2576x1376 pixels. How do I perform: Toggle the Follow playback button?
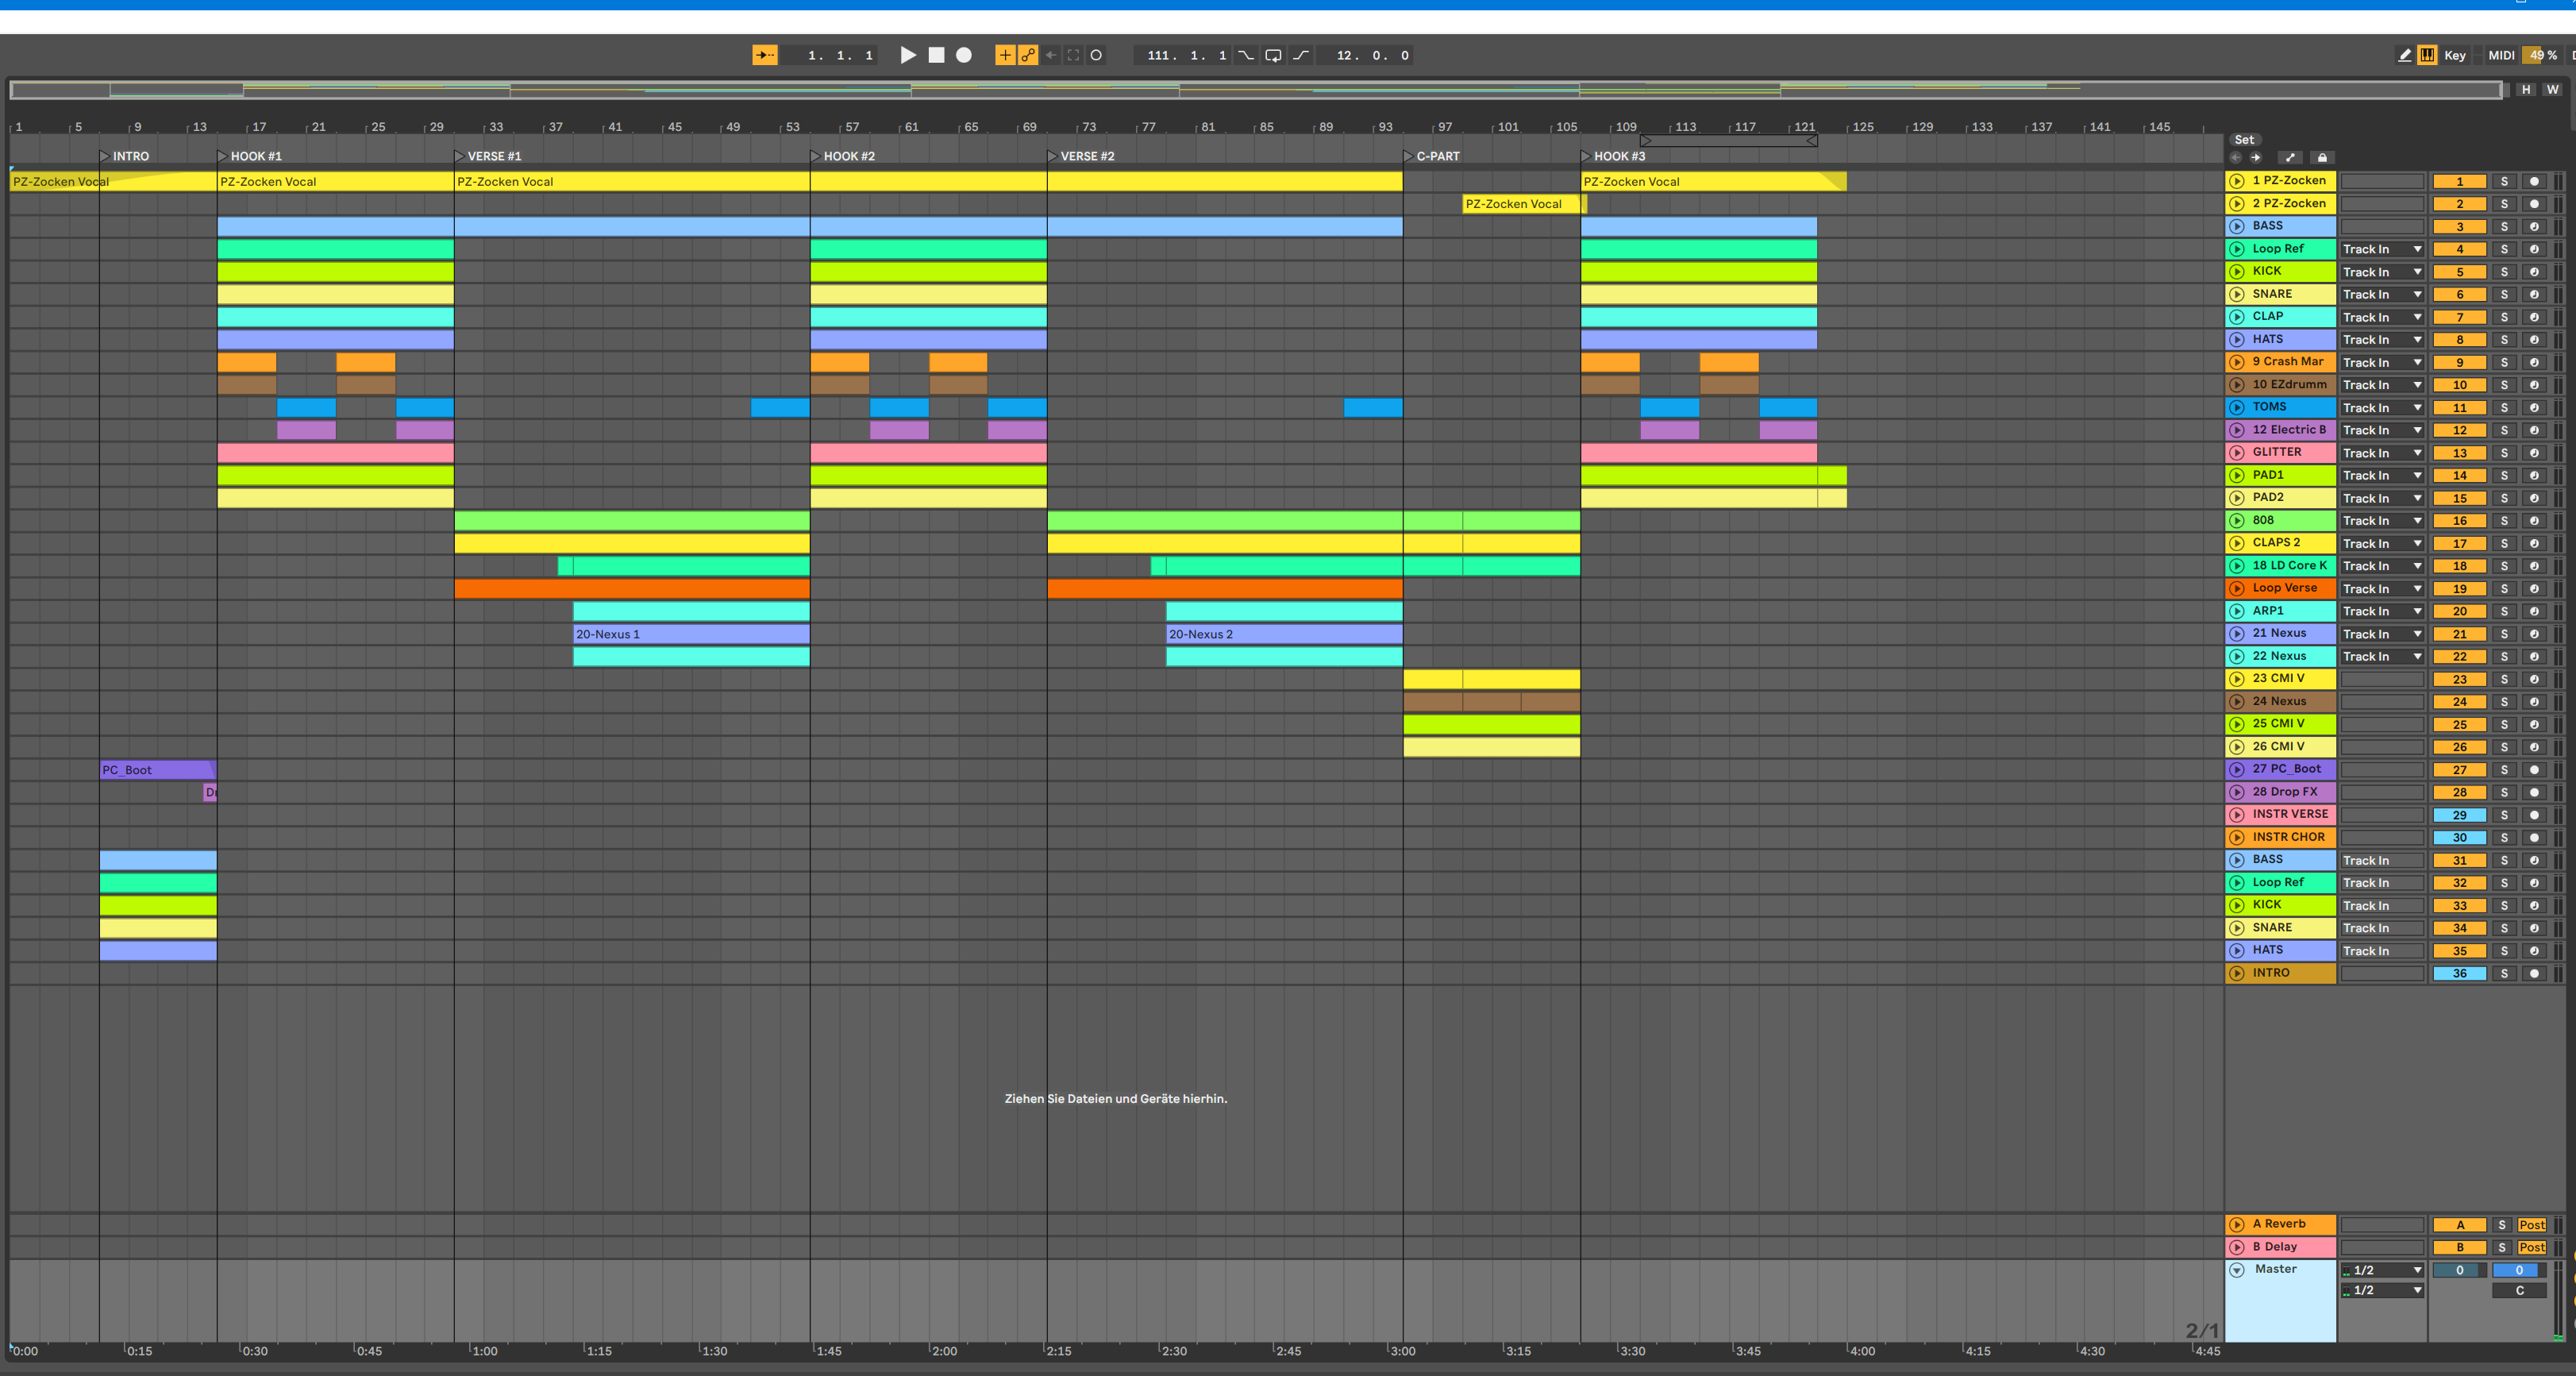[765, 55]
